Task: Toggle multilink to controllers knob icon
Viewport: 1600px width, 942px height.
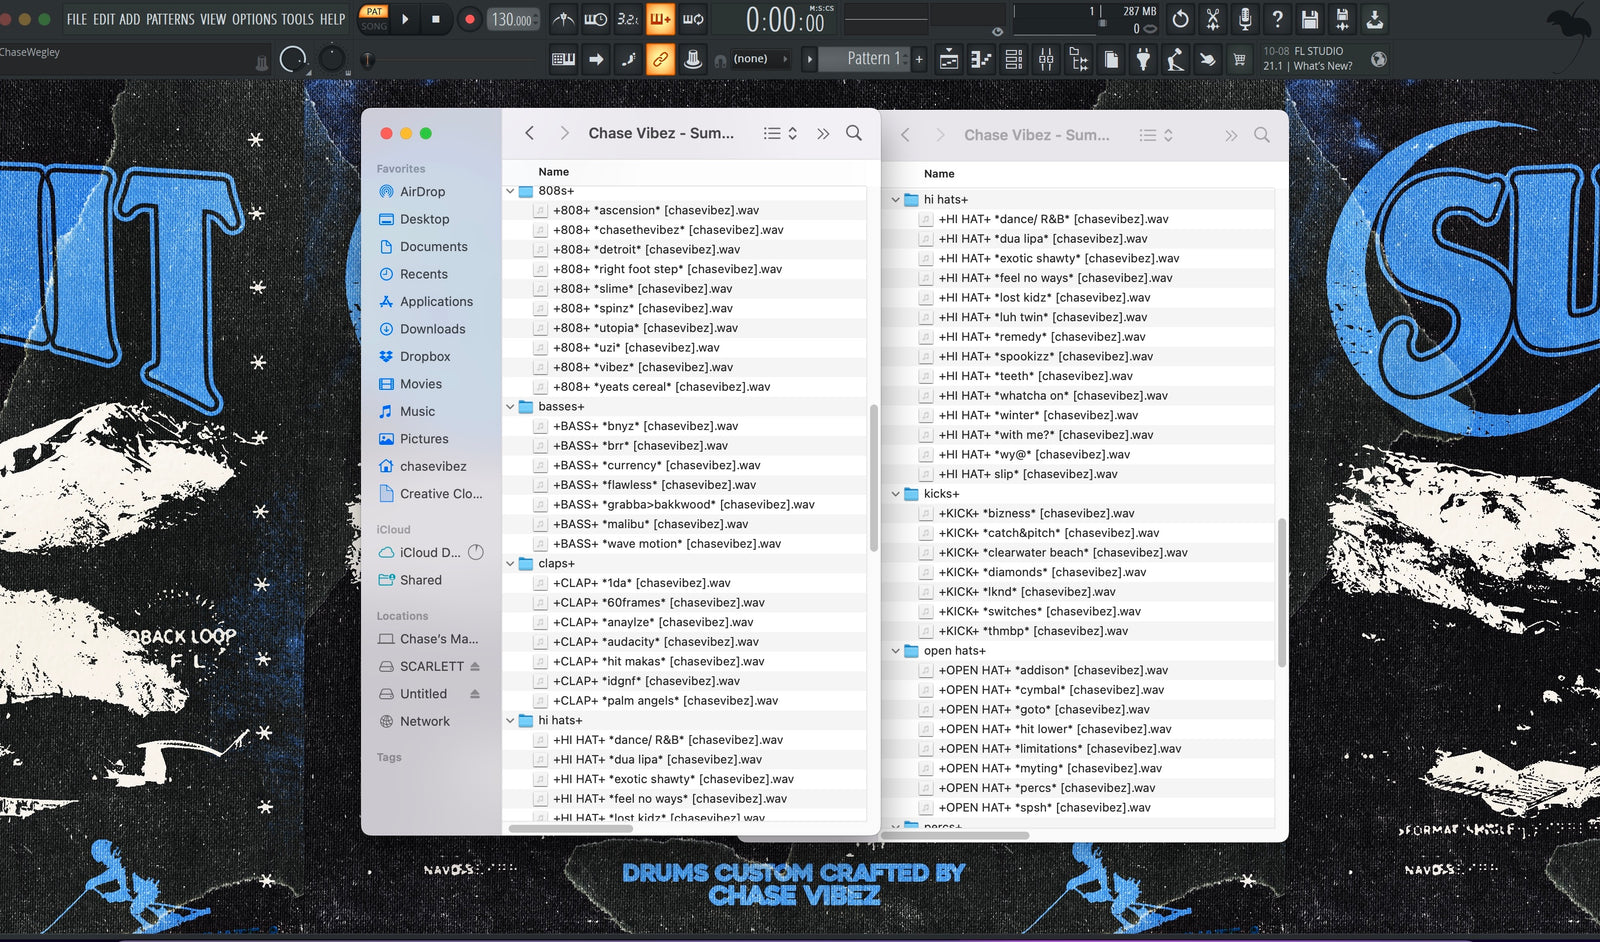Action: tap(692, 59)
